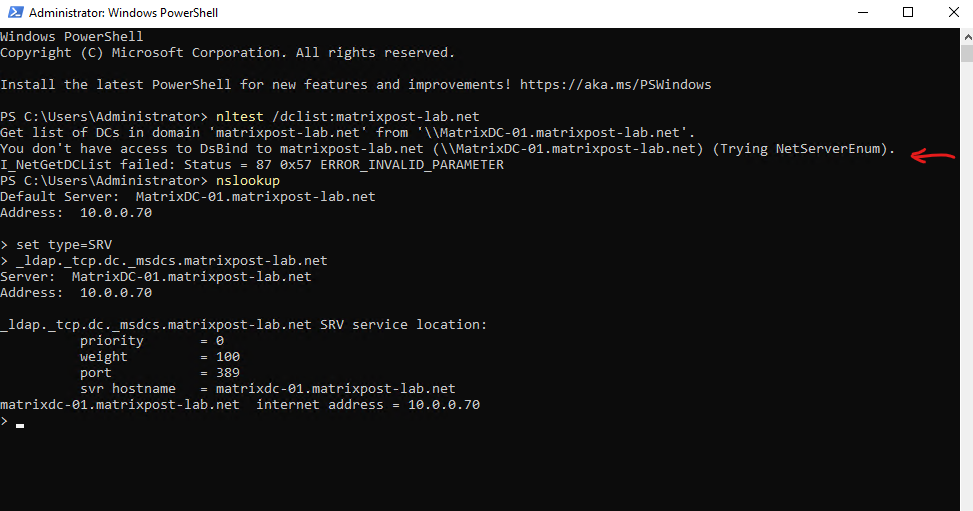Click the 'internet address = 10.0.0.70' text

pos(368,405)
